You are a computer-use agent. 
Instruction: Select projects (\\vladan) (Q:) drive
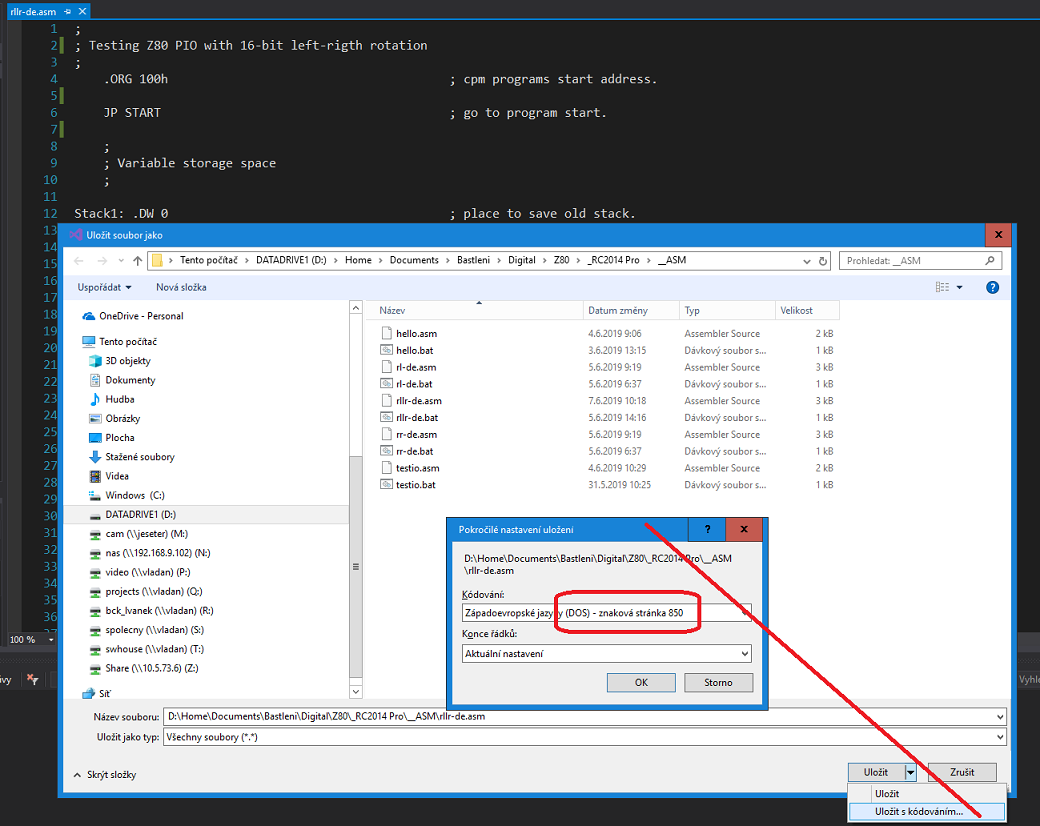pos(153,592)
